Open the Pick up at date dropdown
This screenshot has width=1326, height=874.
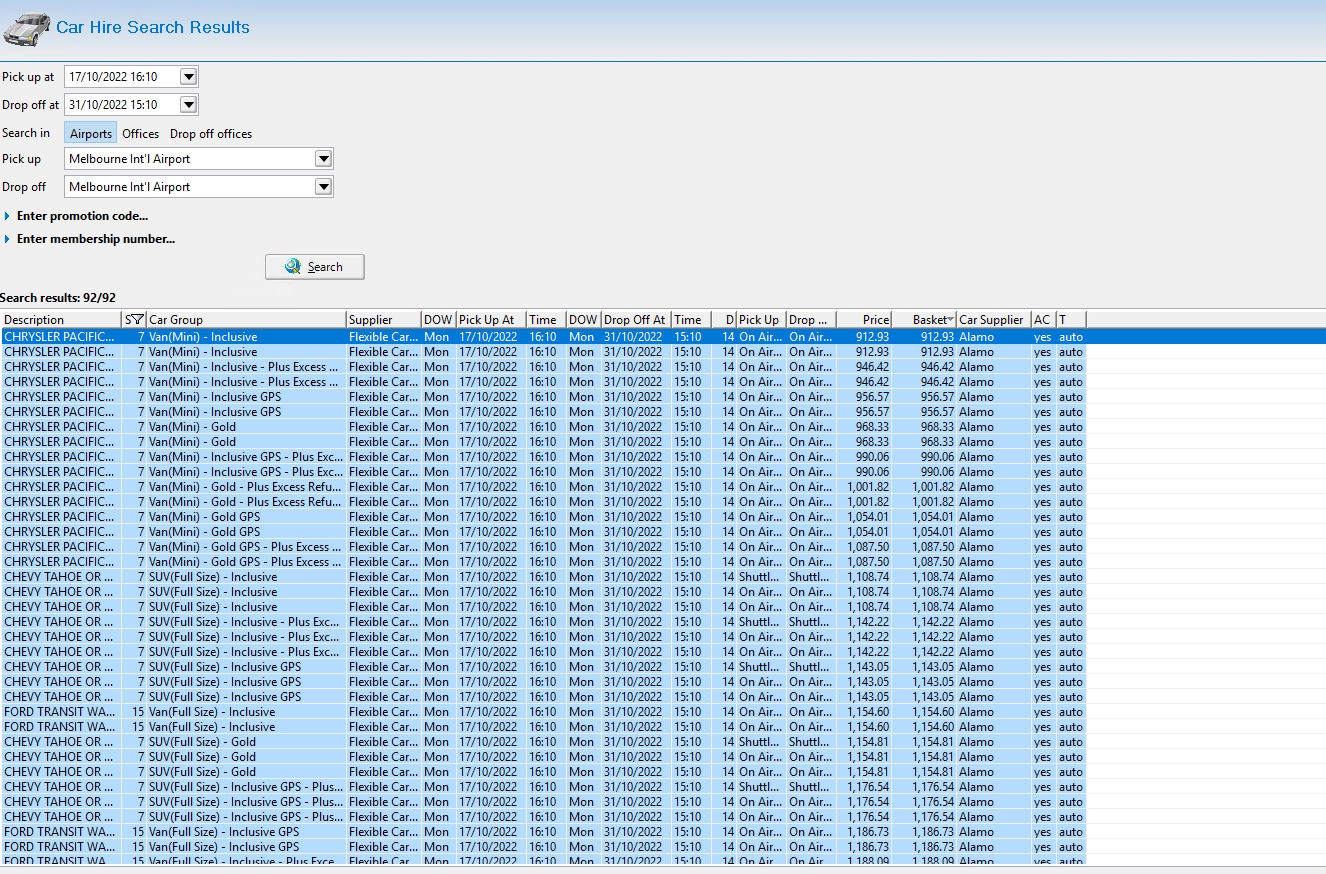click(x=189, y=77)
